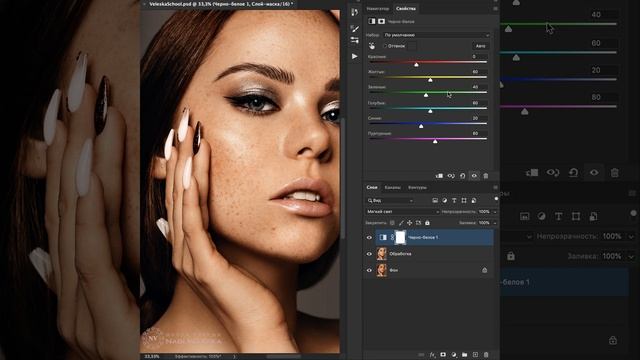Viewport: 640px width, 360px height.
Task: Create a new layer icon
Action: coord(475,355)
